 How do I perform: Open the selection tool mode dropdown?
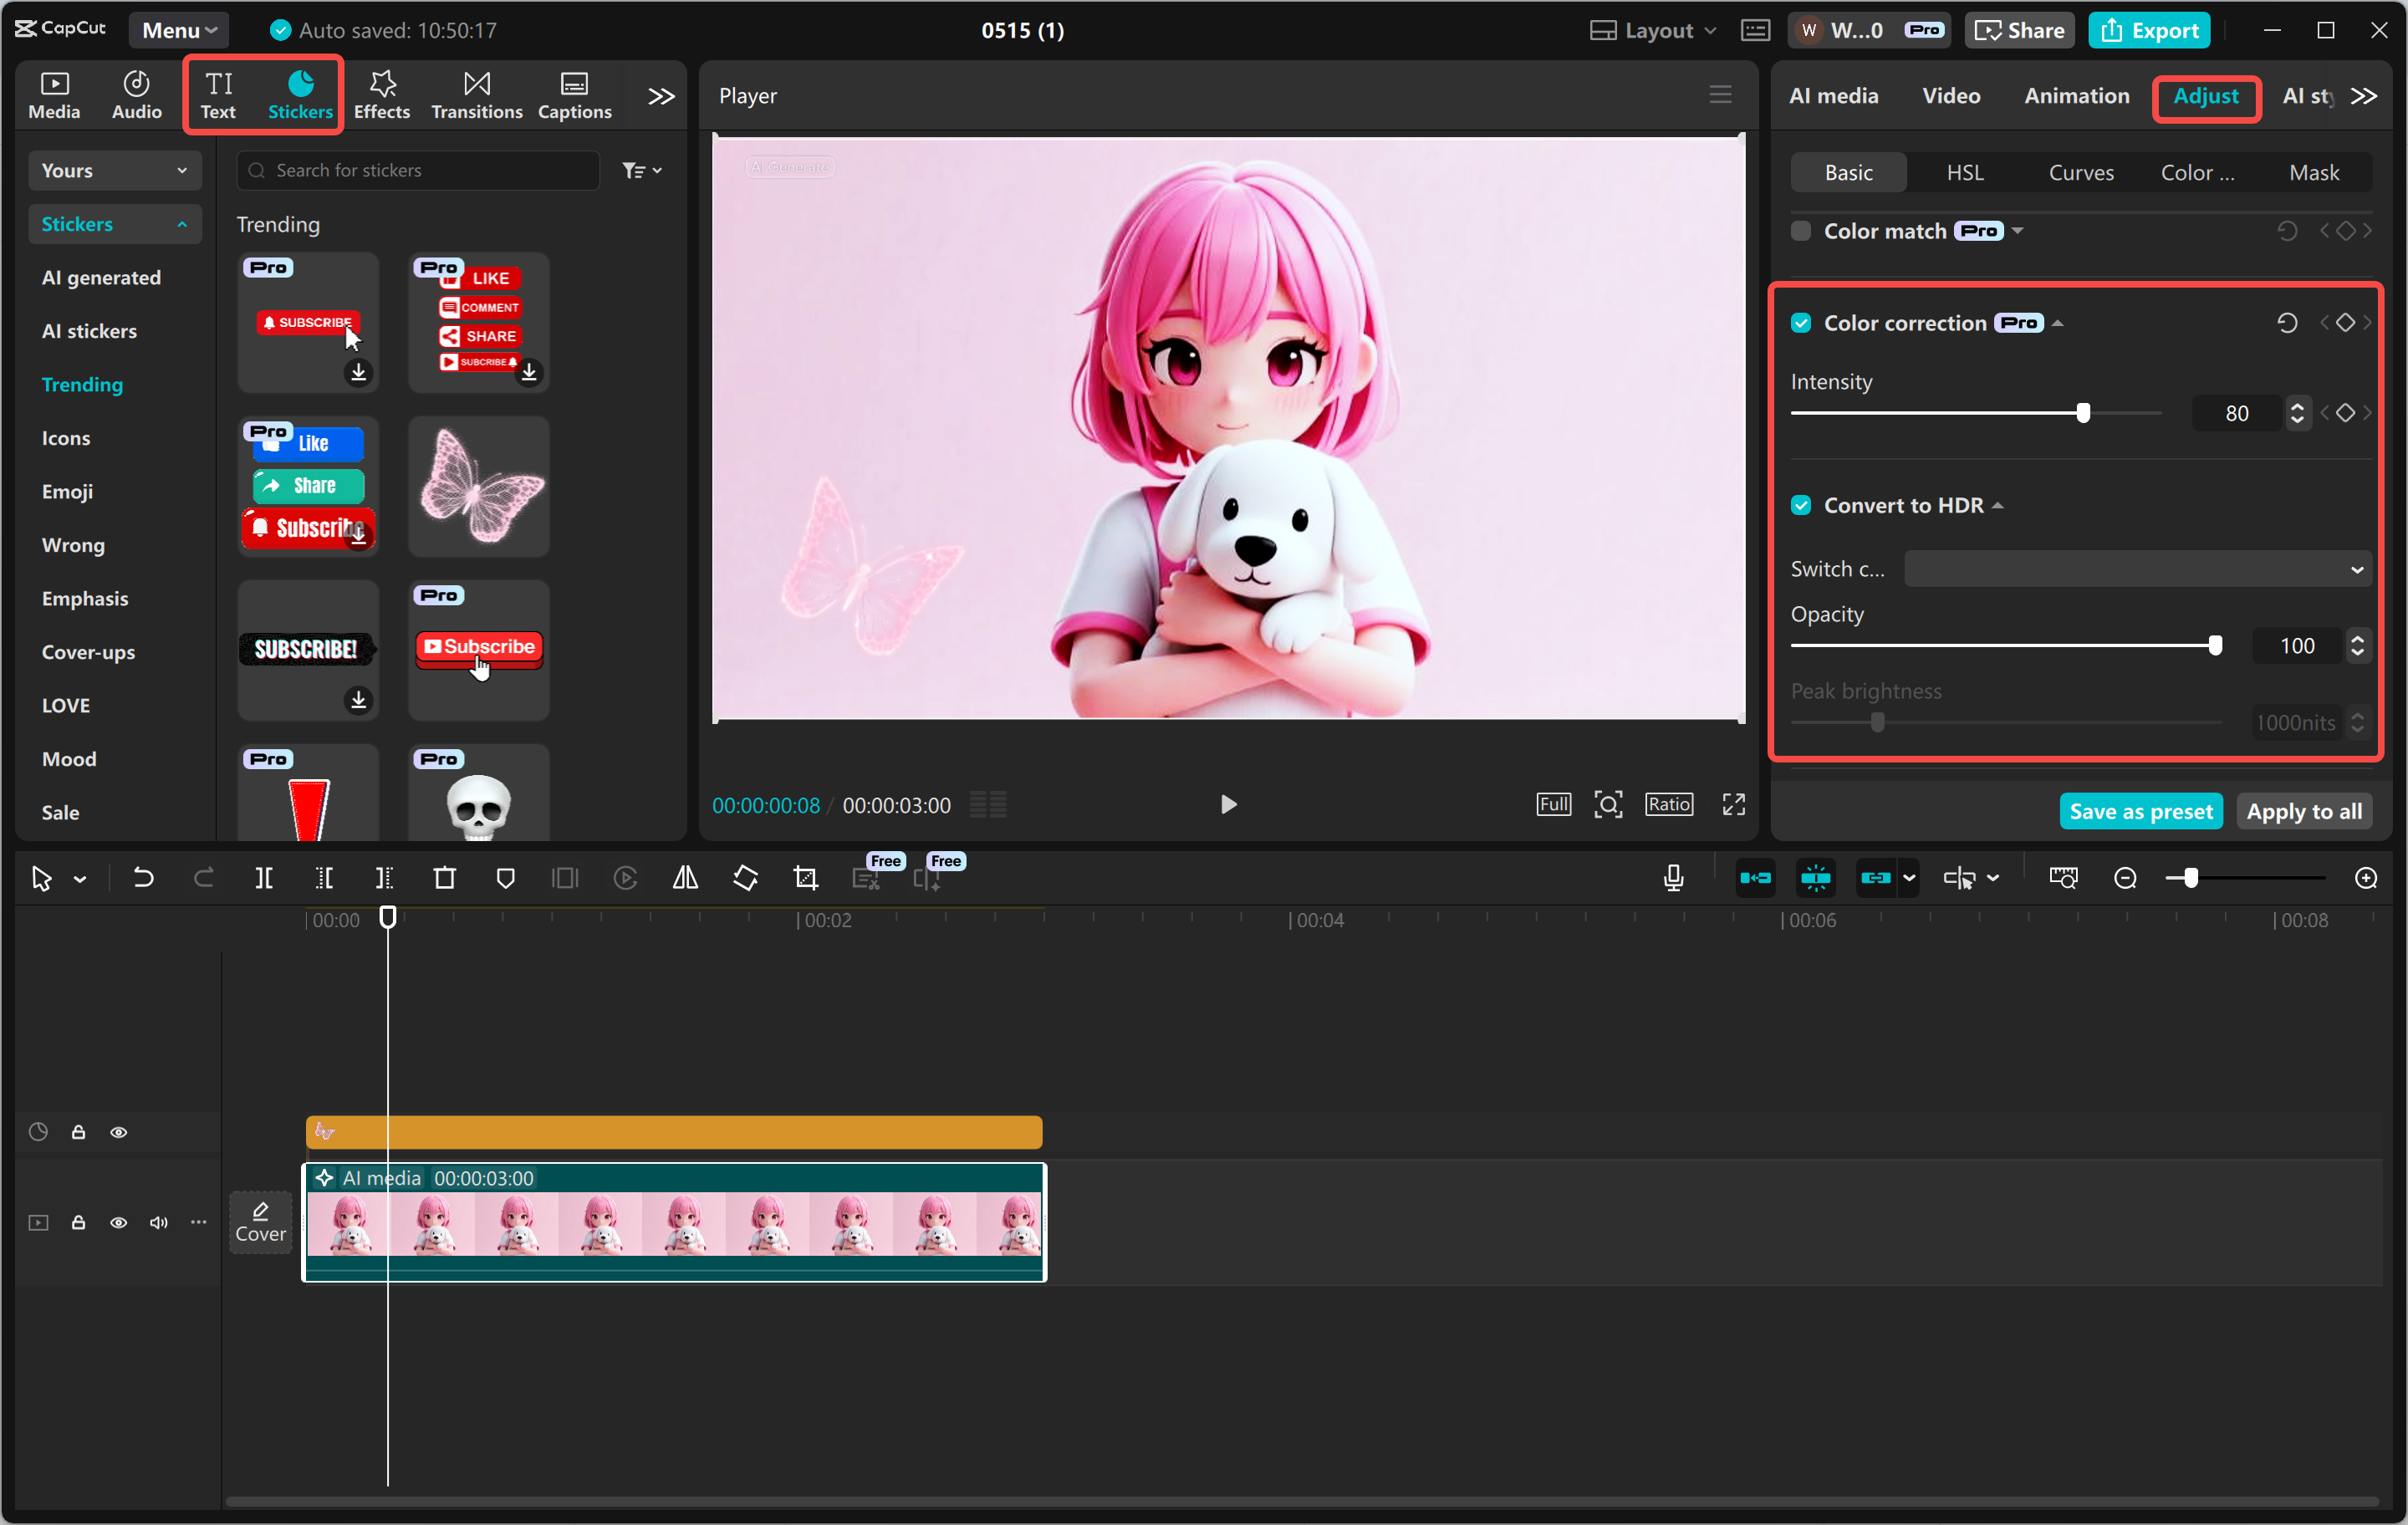[x=80, y=879]
